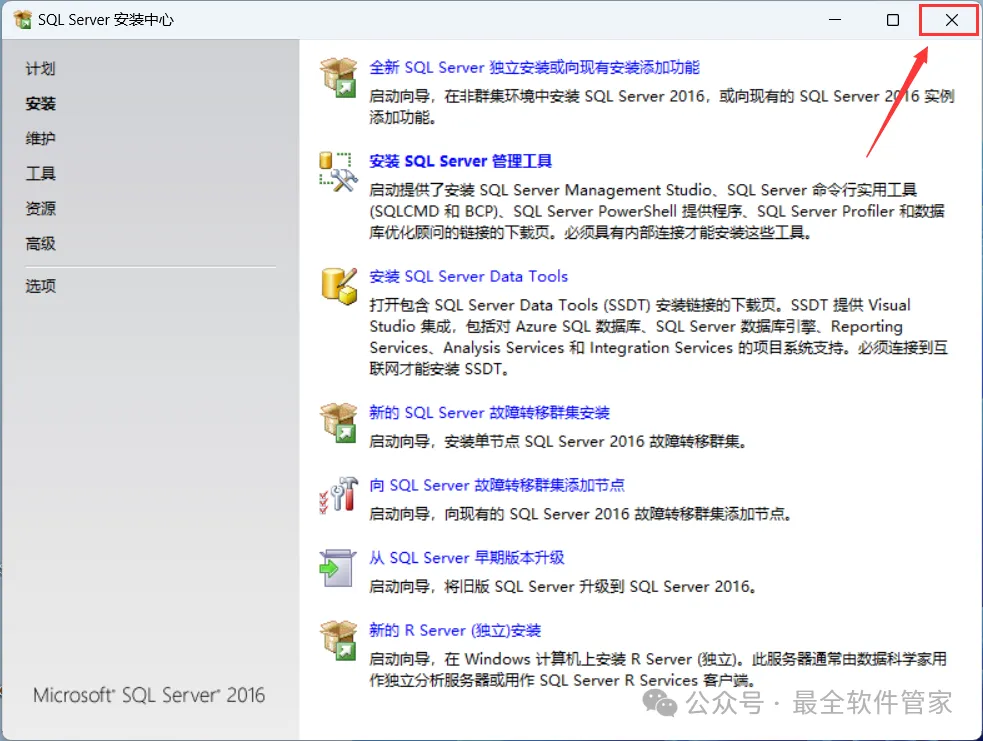This screenshot has width=983, height=741.
Task: Maximize the SQL Server 安装中心 window
Action: pos(893,19)
